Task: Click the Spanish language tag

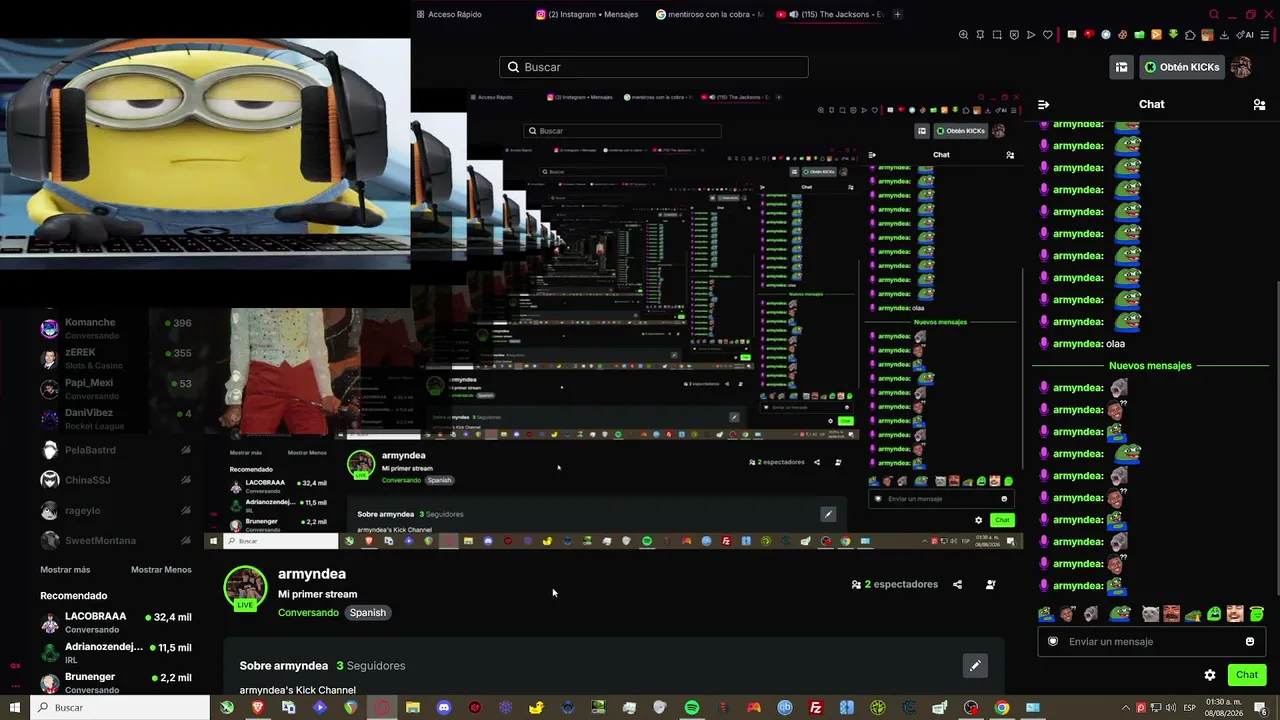Action: 367,613
